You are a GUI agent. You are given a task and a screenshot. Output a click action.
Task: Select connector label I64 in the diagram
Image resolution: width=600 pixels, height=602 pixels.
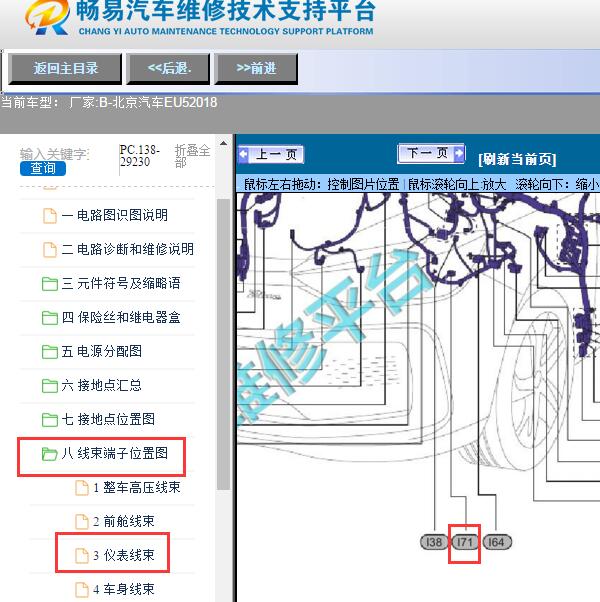[x=497, y=542]
